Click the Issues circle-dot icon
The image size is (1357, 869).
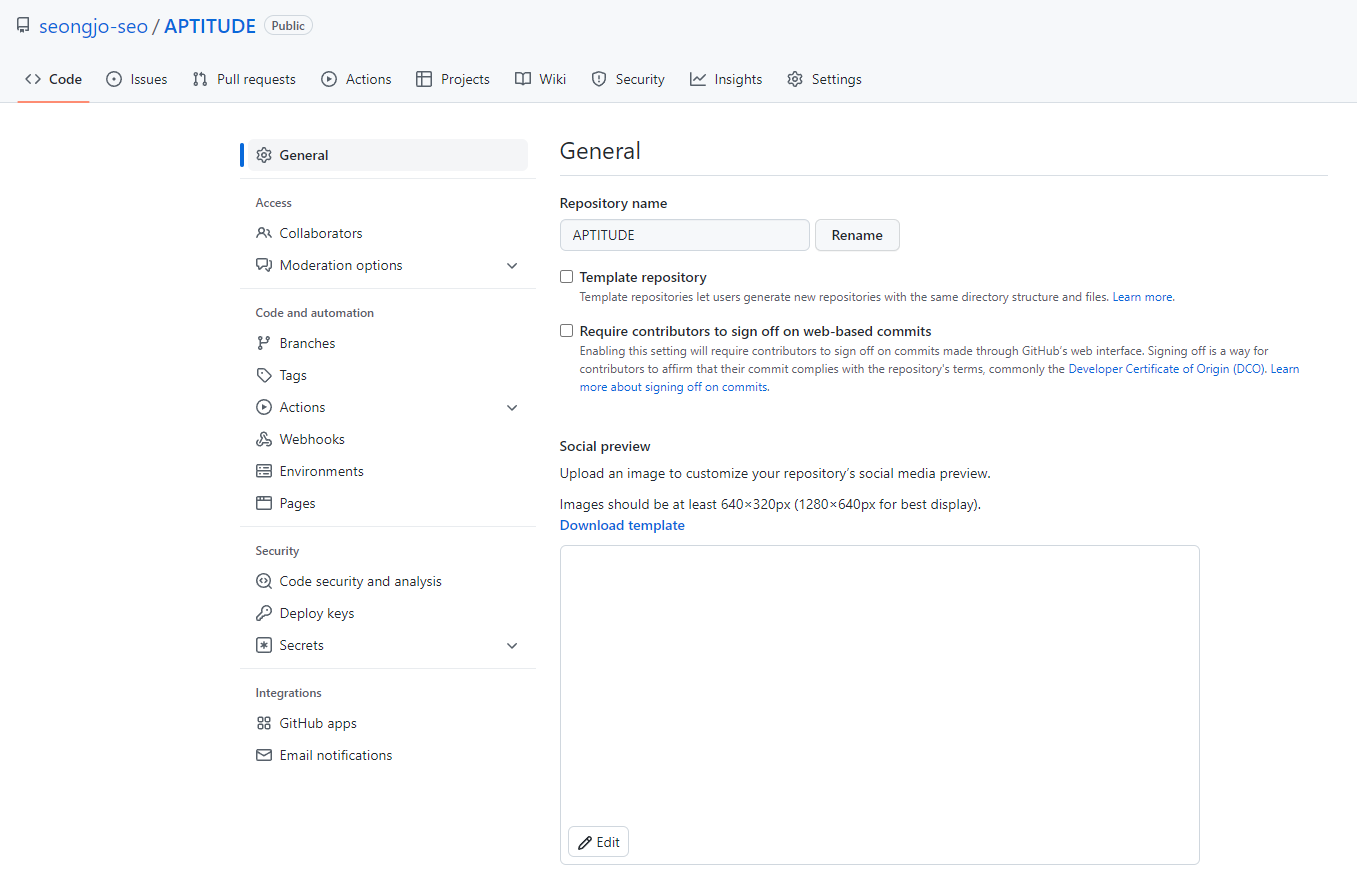(114, 79)
